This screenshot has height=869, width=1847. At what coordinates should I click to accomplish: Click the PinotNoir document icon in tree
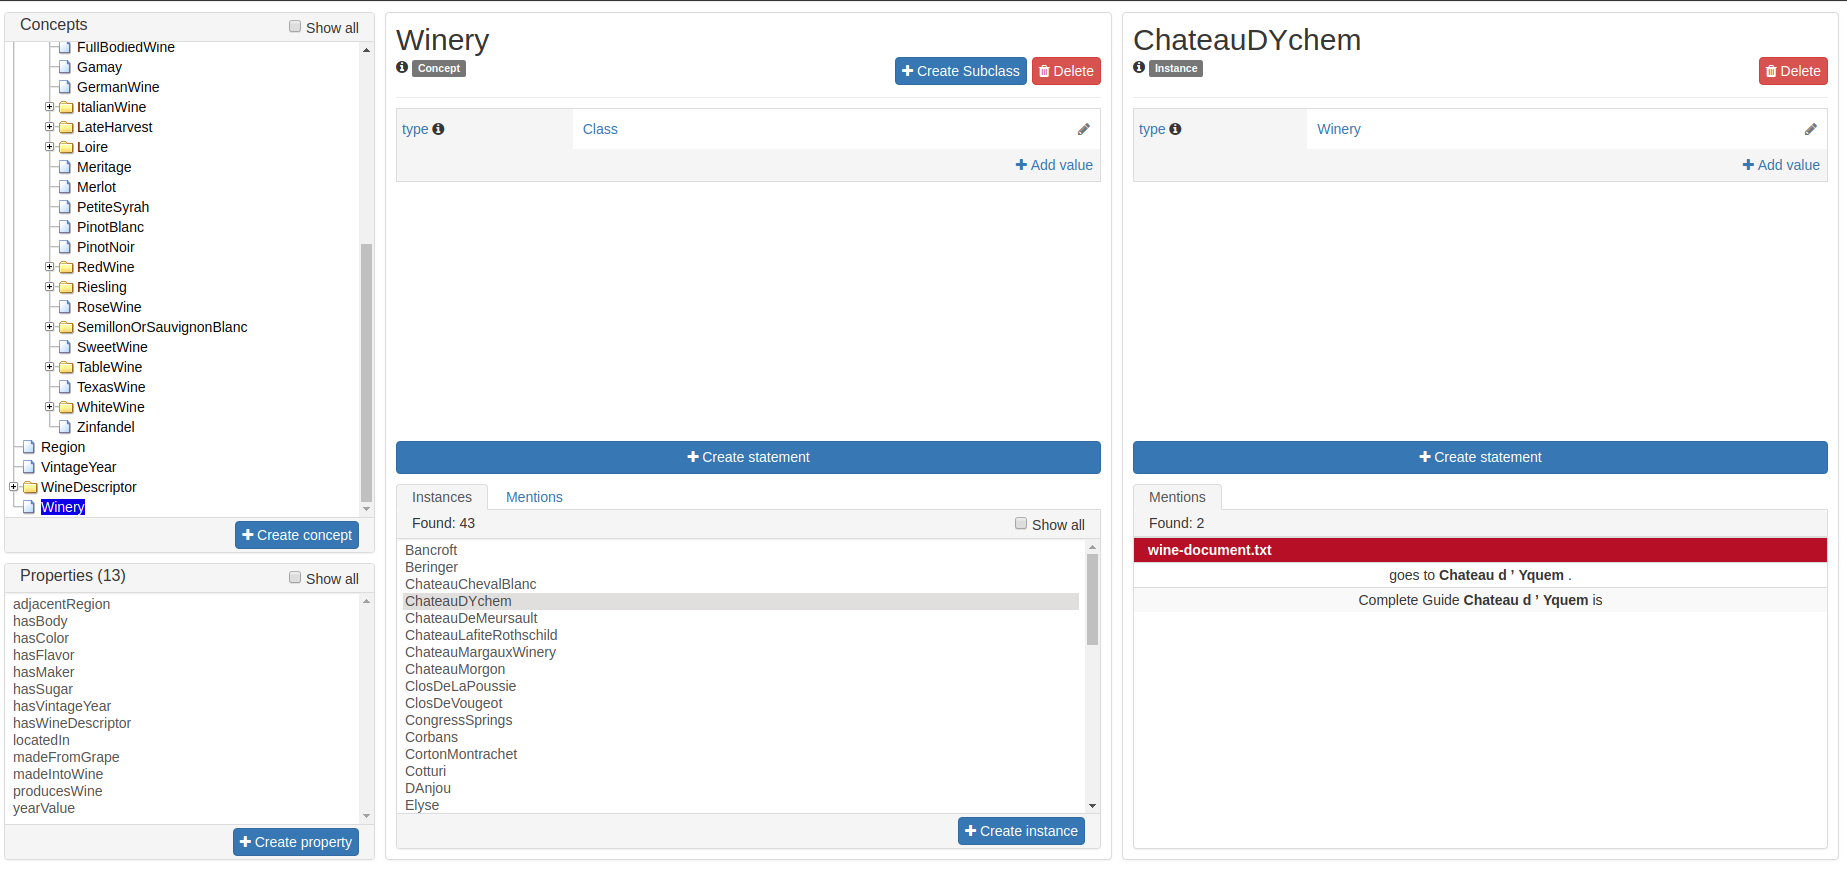65,247
